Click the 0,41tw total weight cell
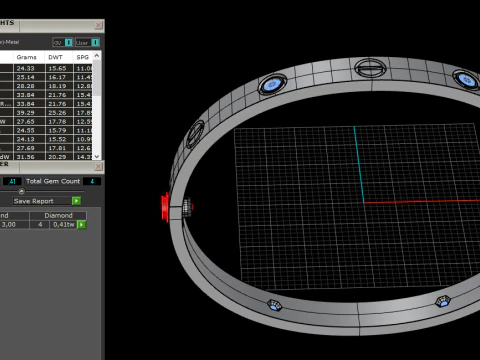 click(64, 224)
